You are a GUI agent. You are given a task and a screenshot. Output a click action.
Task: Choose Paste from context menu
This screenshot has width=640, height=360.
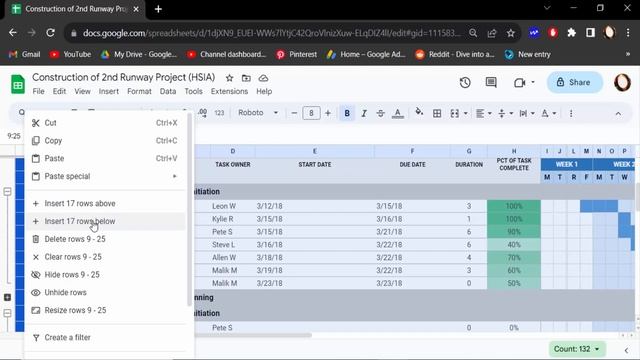pyautogui.click(x=105, y=158)
